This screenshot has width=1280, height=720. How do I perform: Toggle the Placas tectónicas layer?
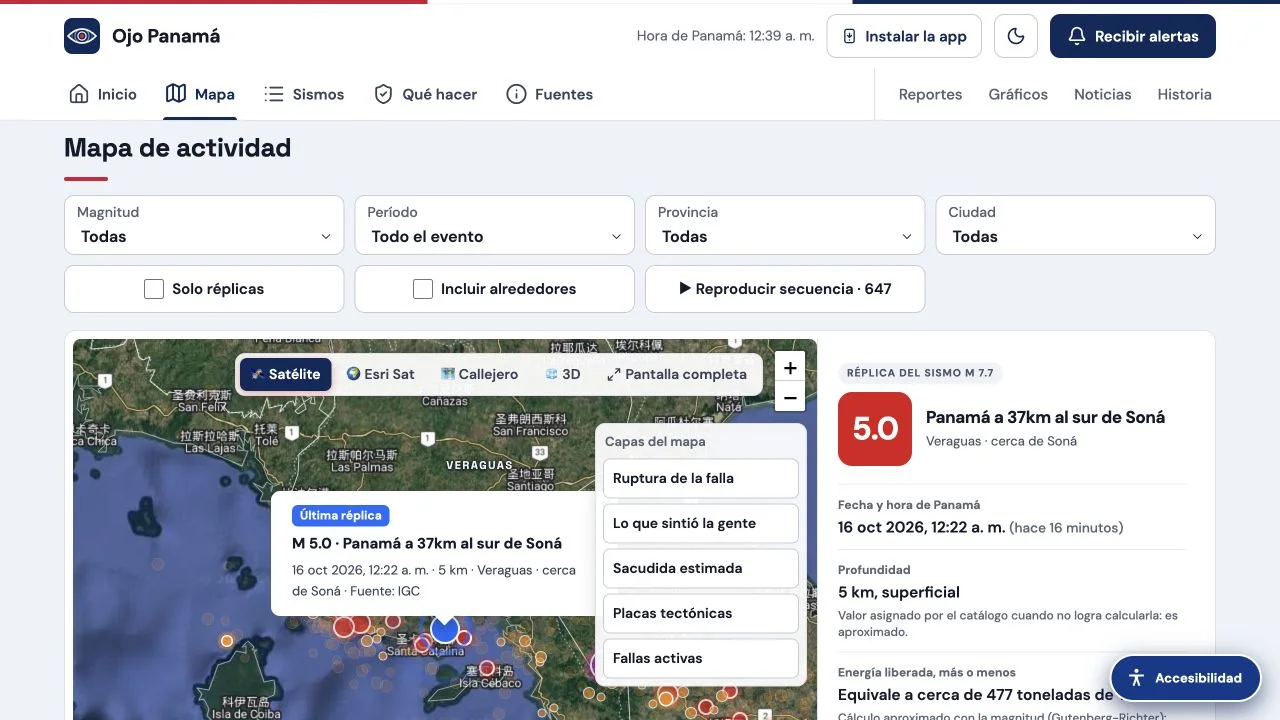point(701,613)
